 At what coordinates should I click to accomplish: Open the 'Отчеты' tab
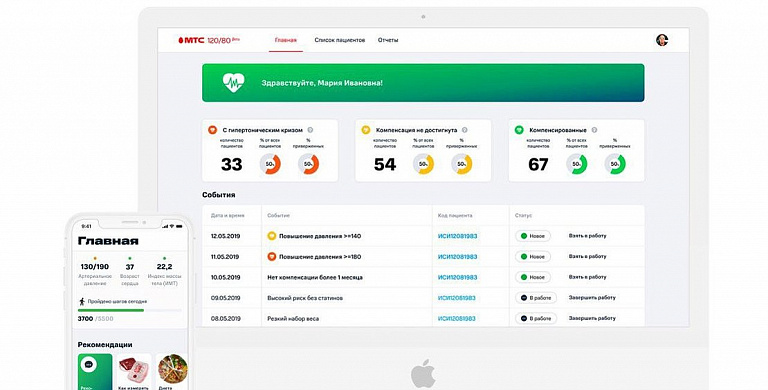(388, 40)
